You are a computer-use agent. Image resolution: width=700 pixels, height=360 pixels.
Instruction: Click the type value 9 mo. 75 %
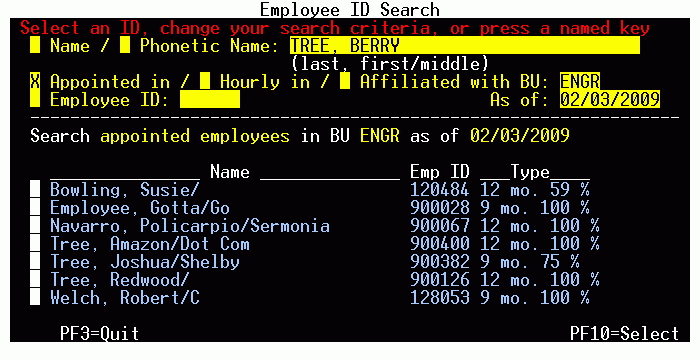530,261
